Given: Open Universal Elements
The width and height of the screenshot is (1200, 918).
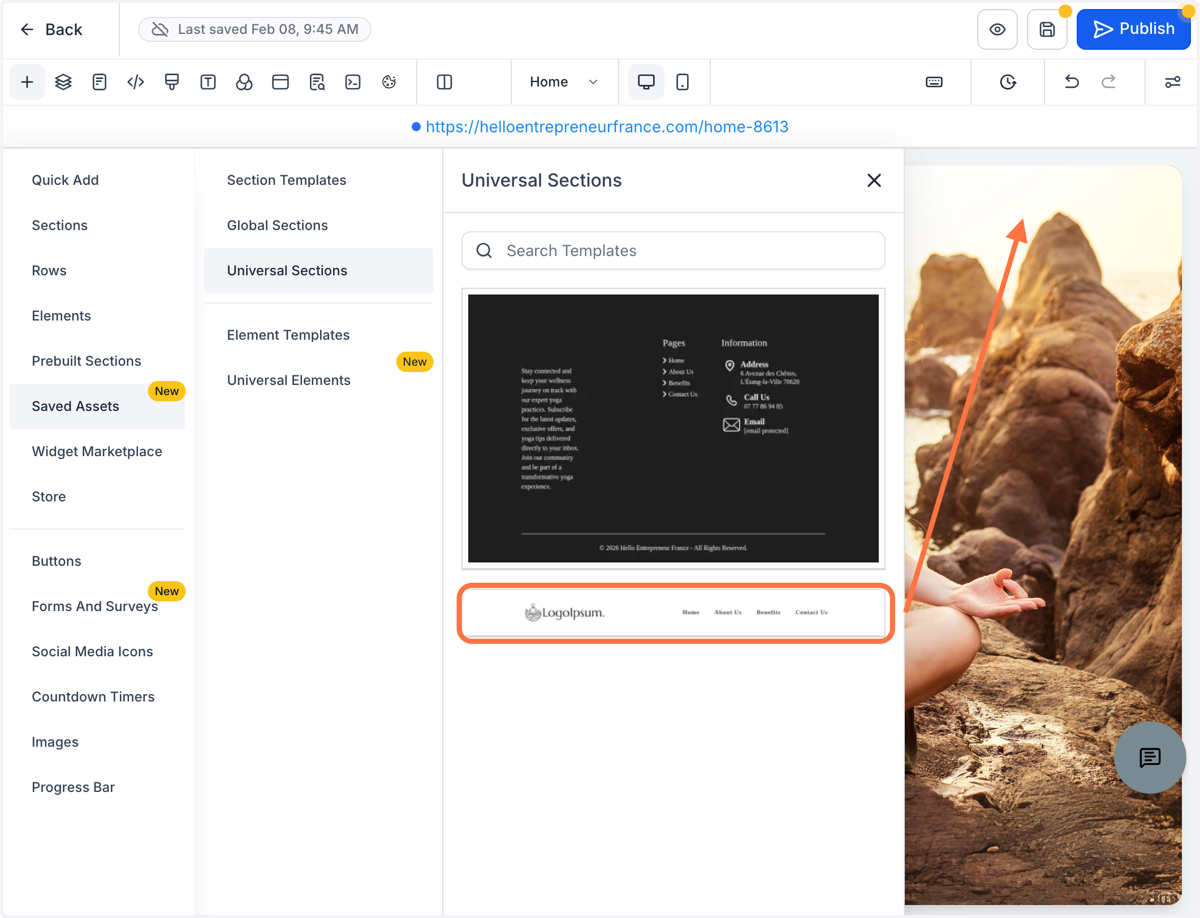Looking at the screenshot, I should click(x=289, y=380).
